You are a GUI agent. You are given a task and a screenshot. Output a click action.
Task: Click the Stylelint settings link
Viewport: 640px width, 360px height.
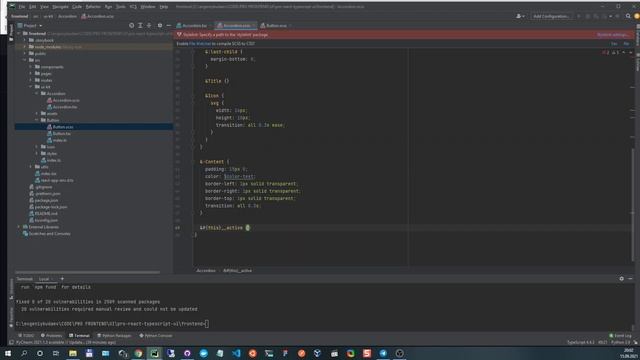(612, 35)
